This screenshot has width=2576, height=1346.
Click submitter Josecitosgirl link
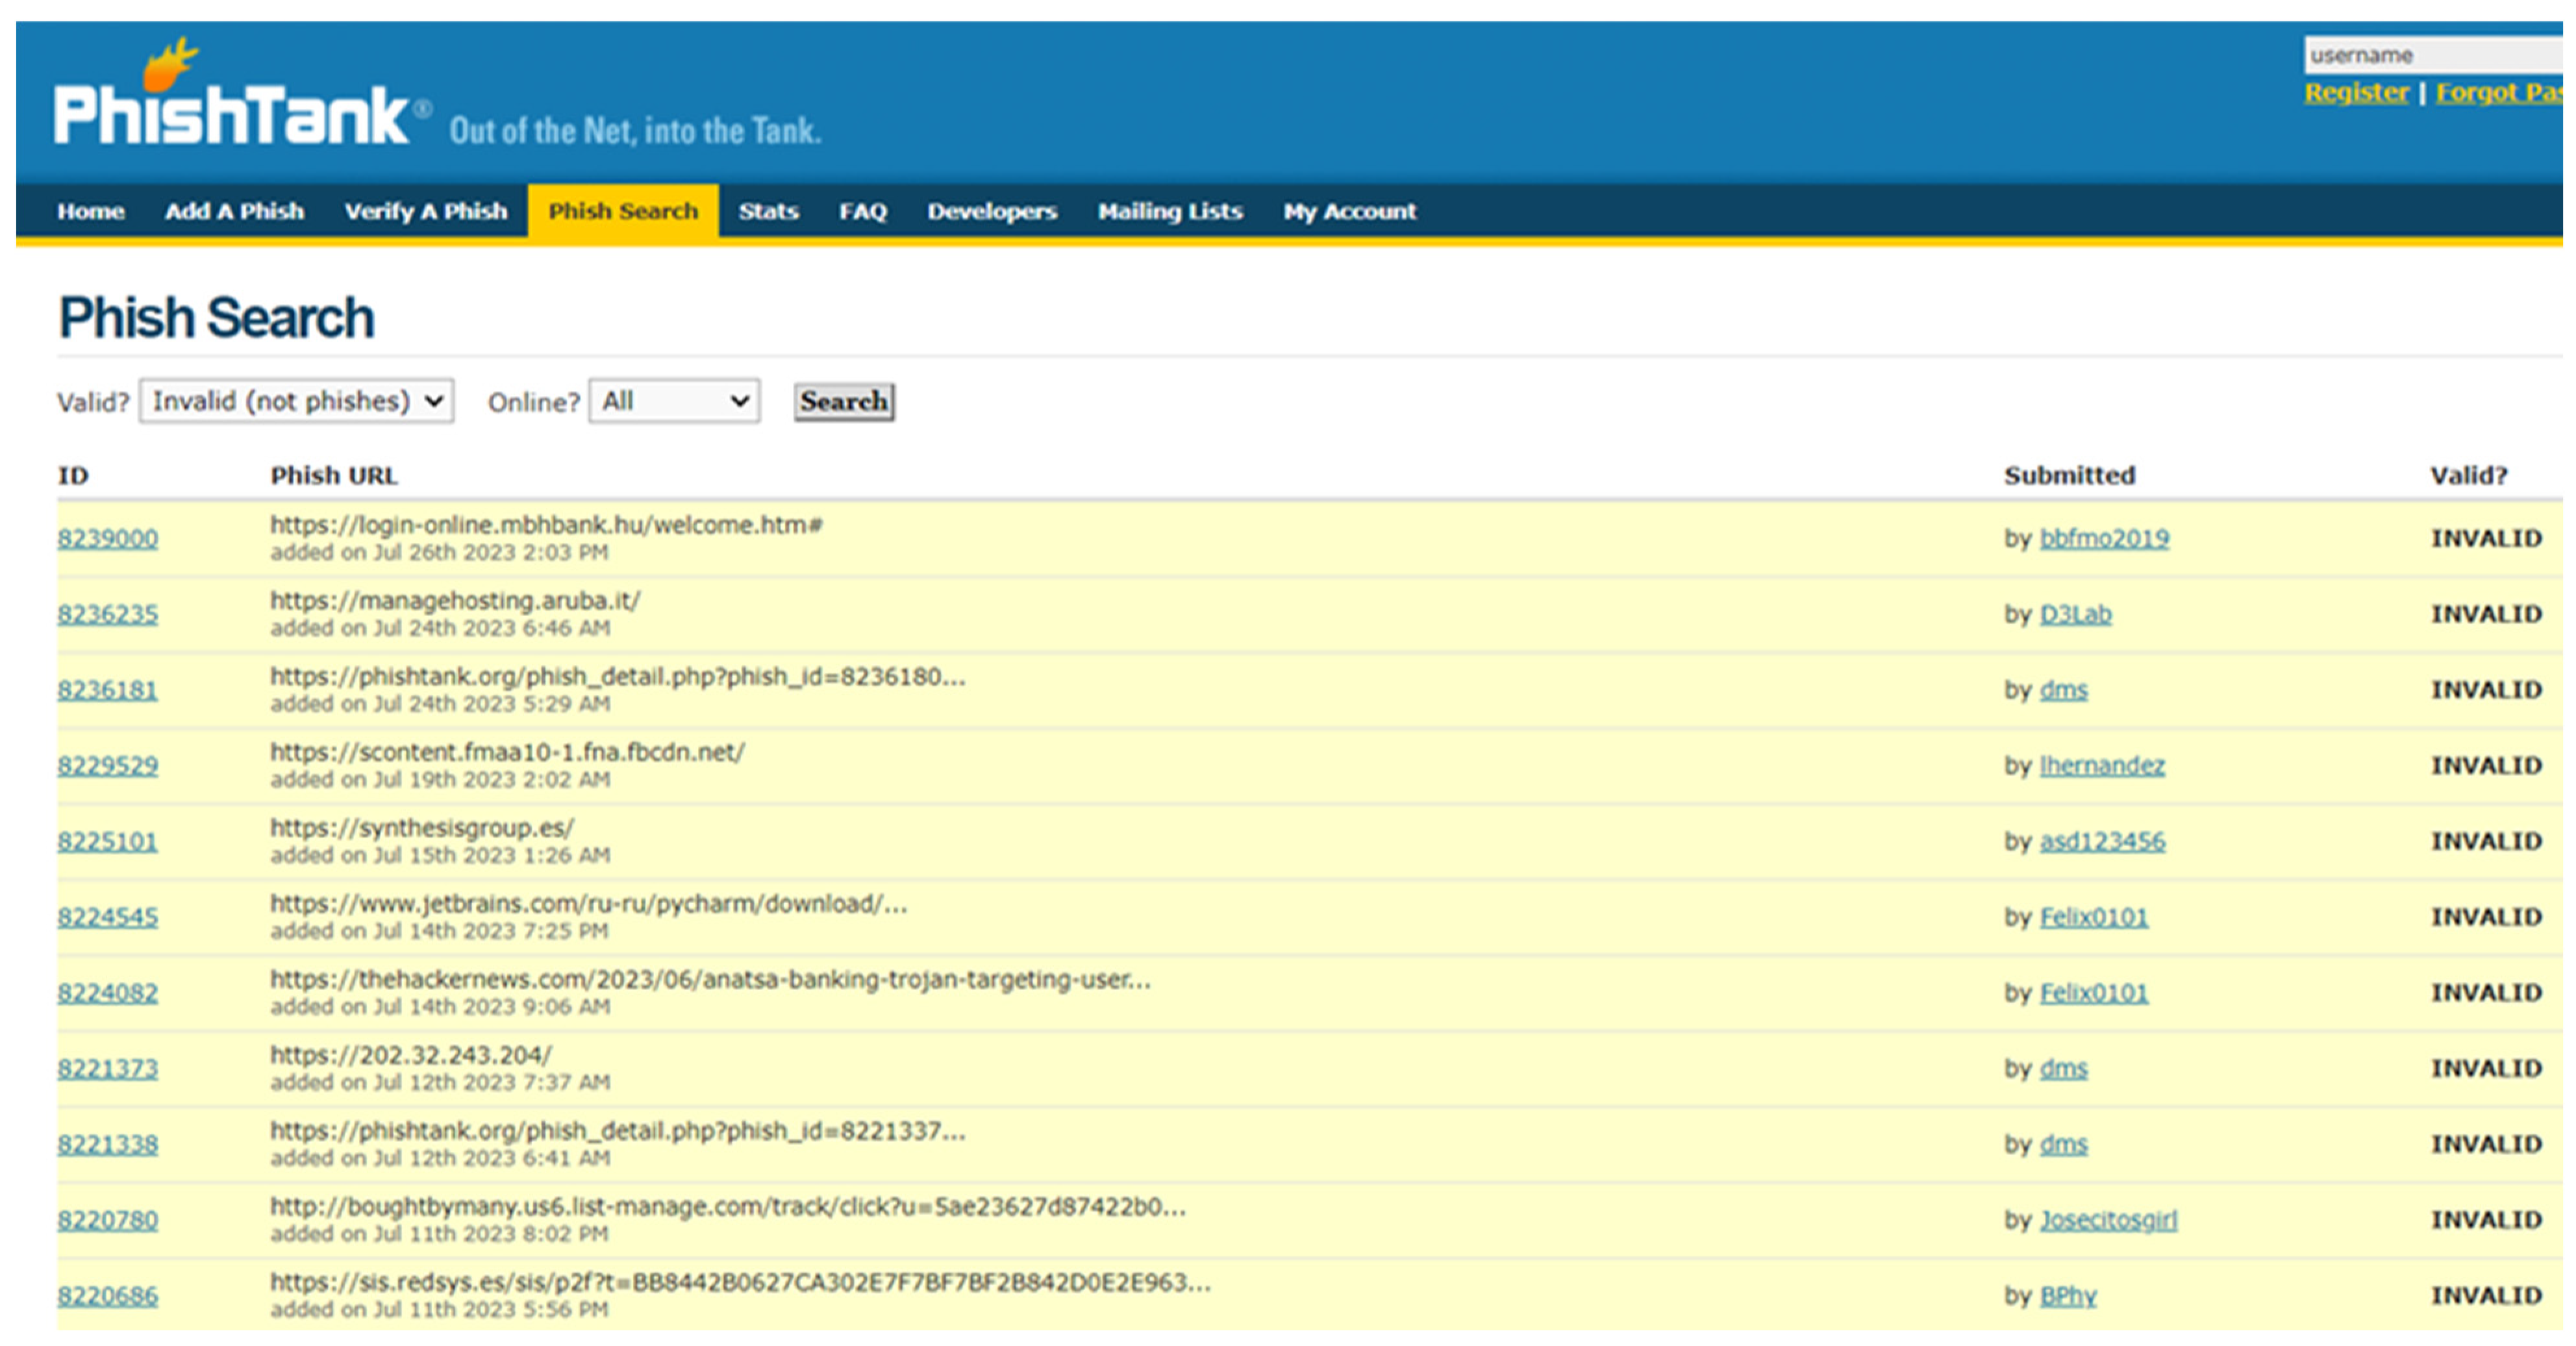click(2108, 1220)
